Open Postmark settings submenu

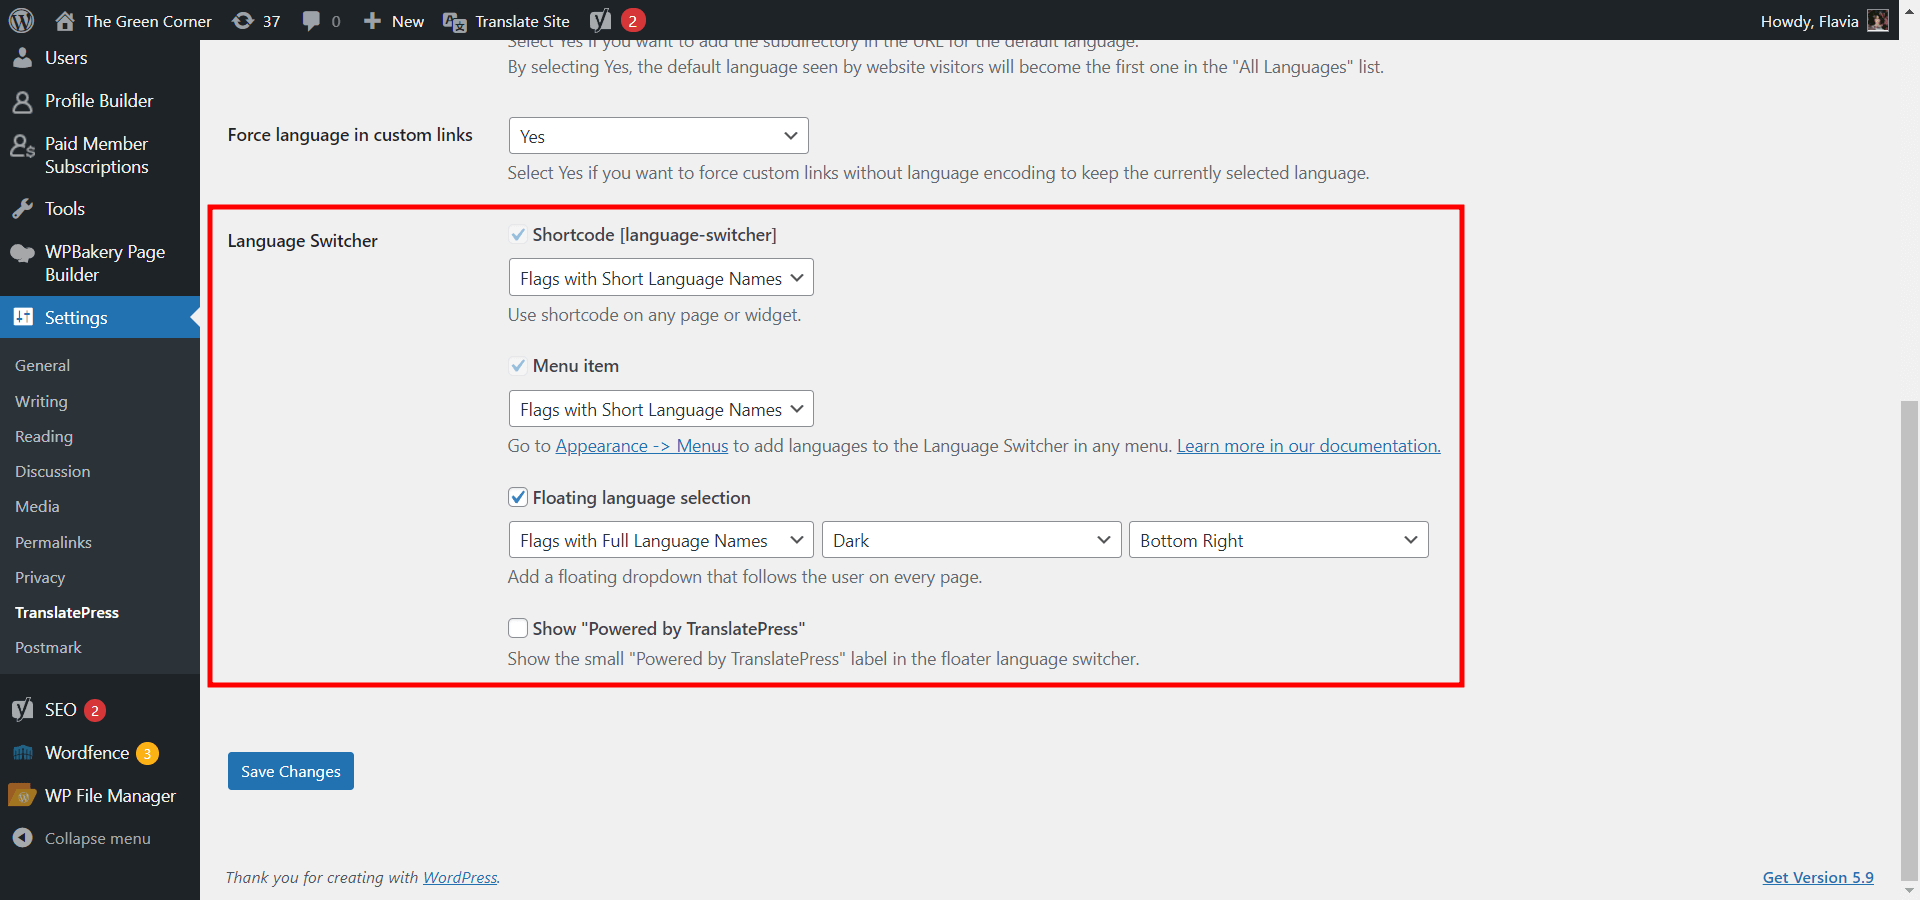[48, 647]
